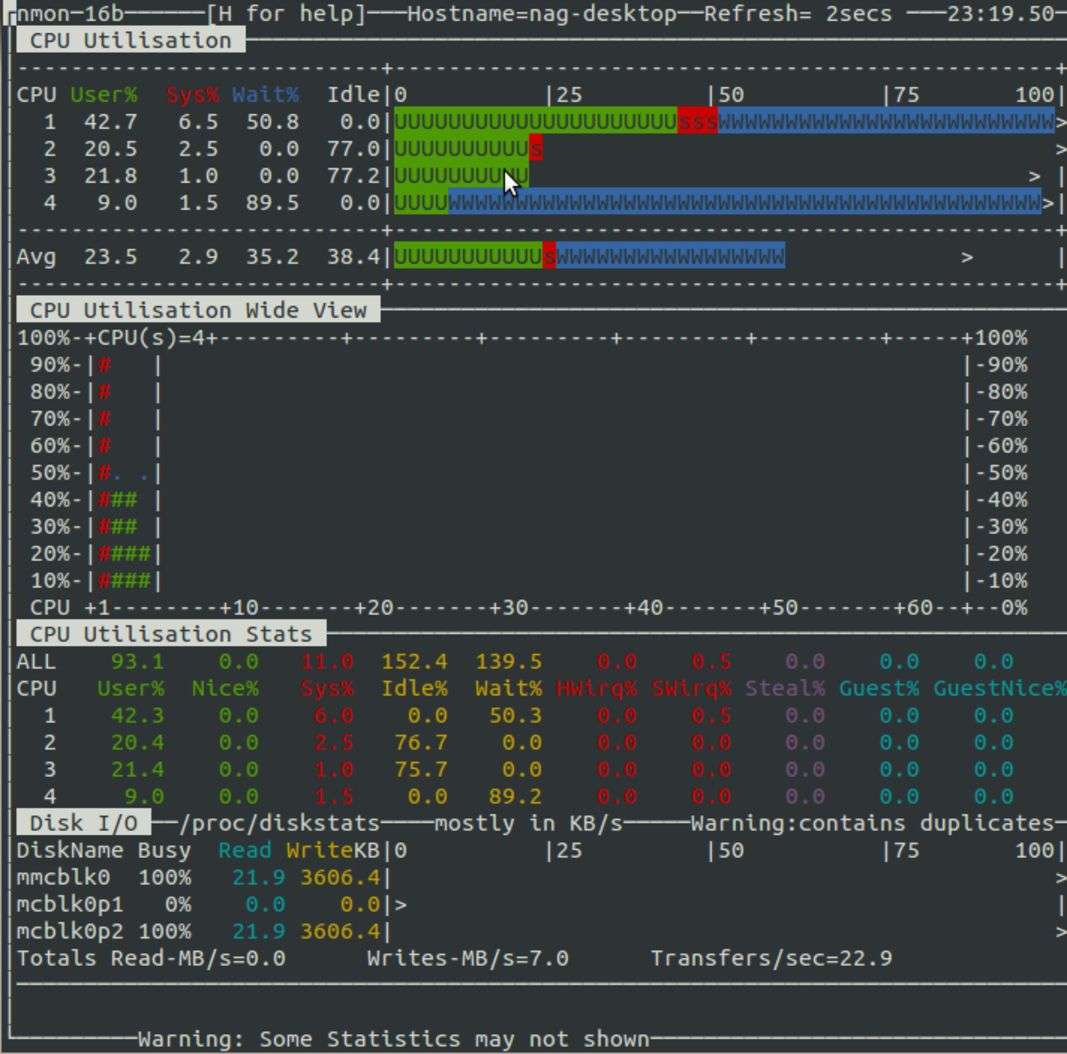Click the green User bar for CPU 2
This screenshot has width=1067, height=1054.
[x=461, y=149]
